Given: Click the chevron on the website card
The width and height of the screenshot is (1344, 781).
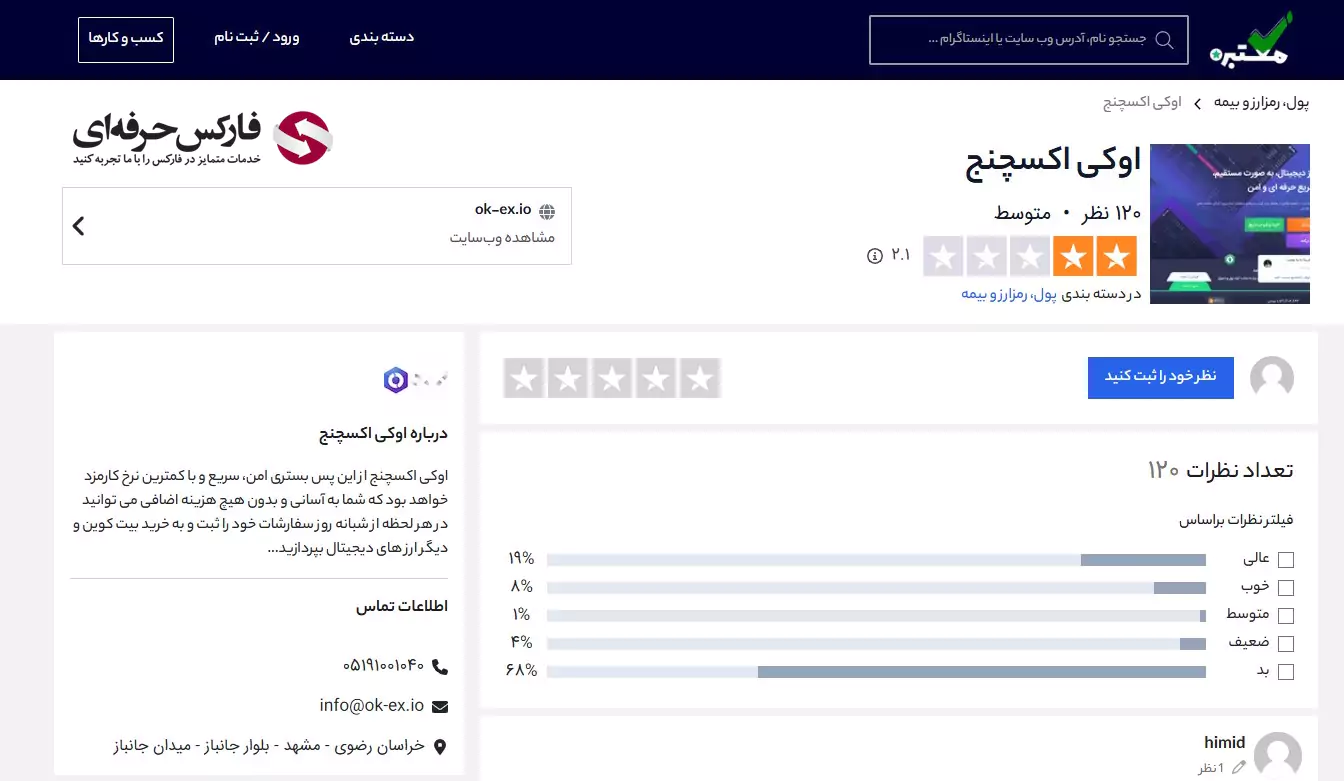Looking at the screenshot, I should pos(79,226).
